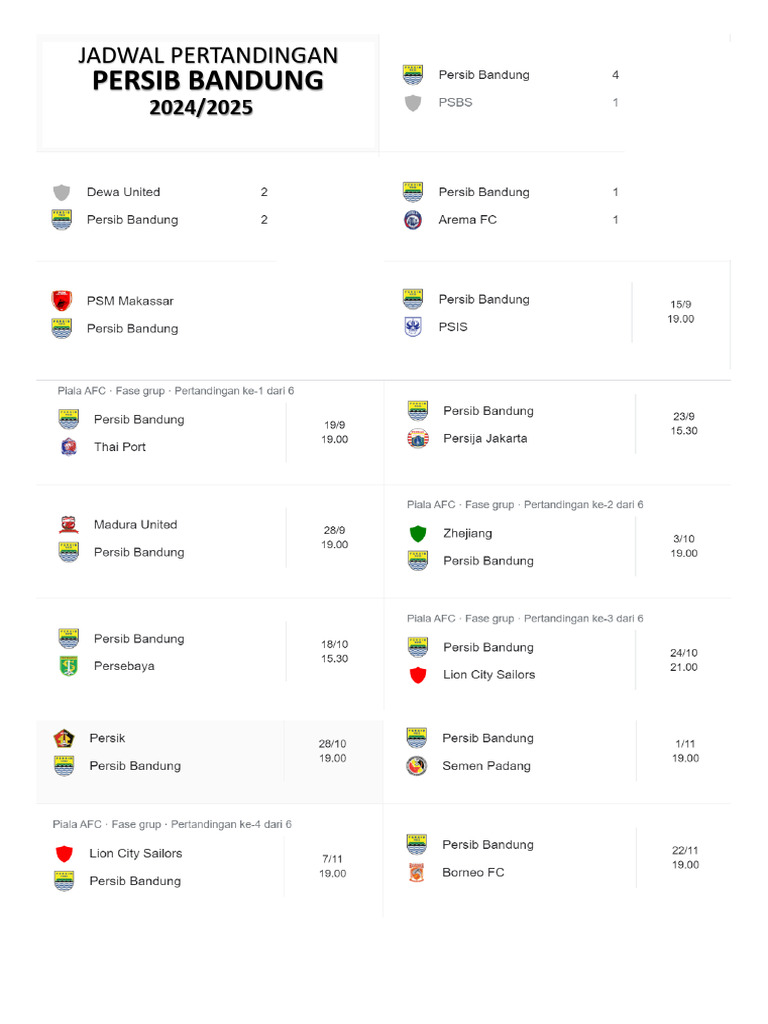Select the PSIS team logo
768x1024 pixels.
[x=413, y=327]
